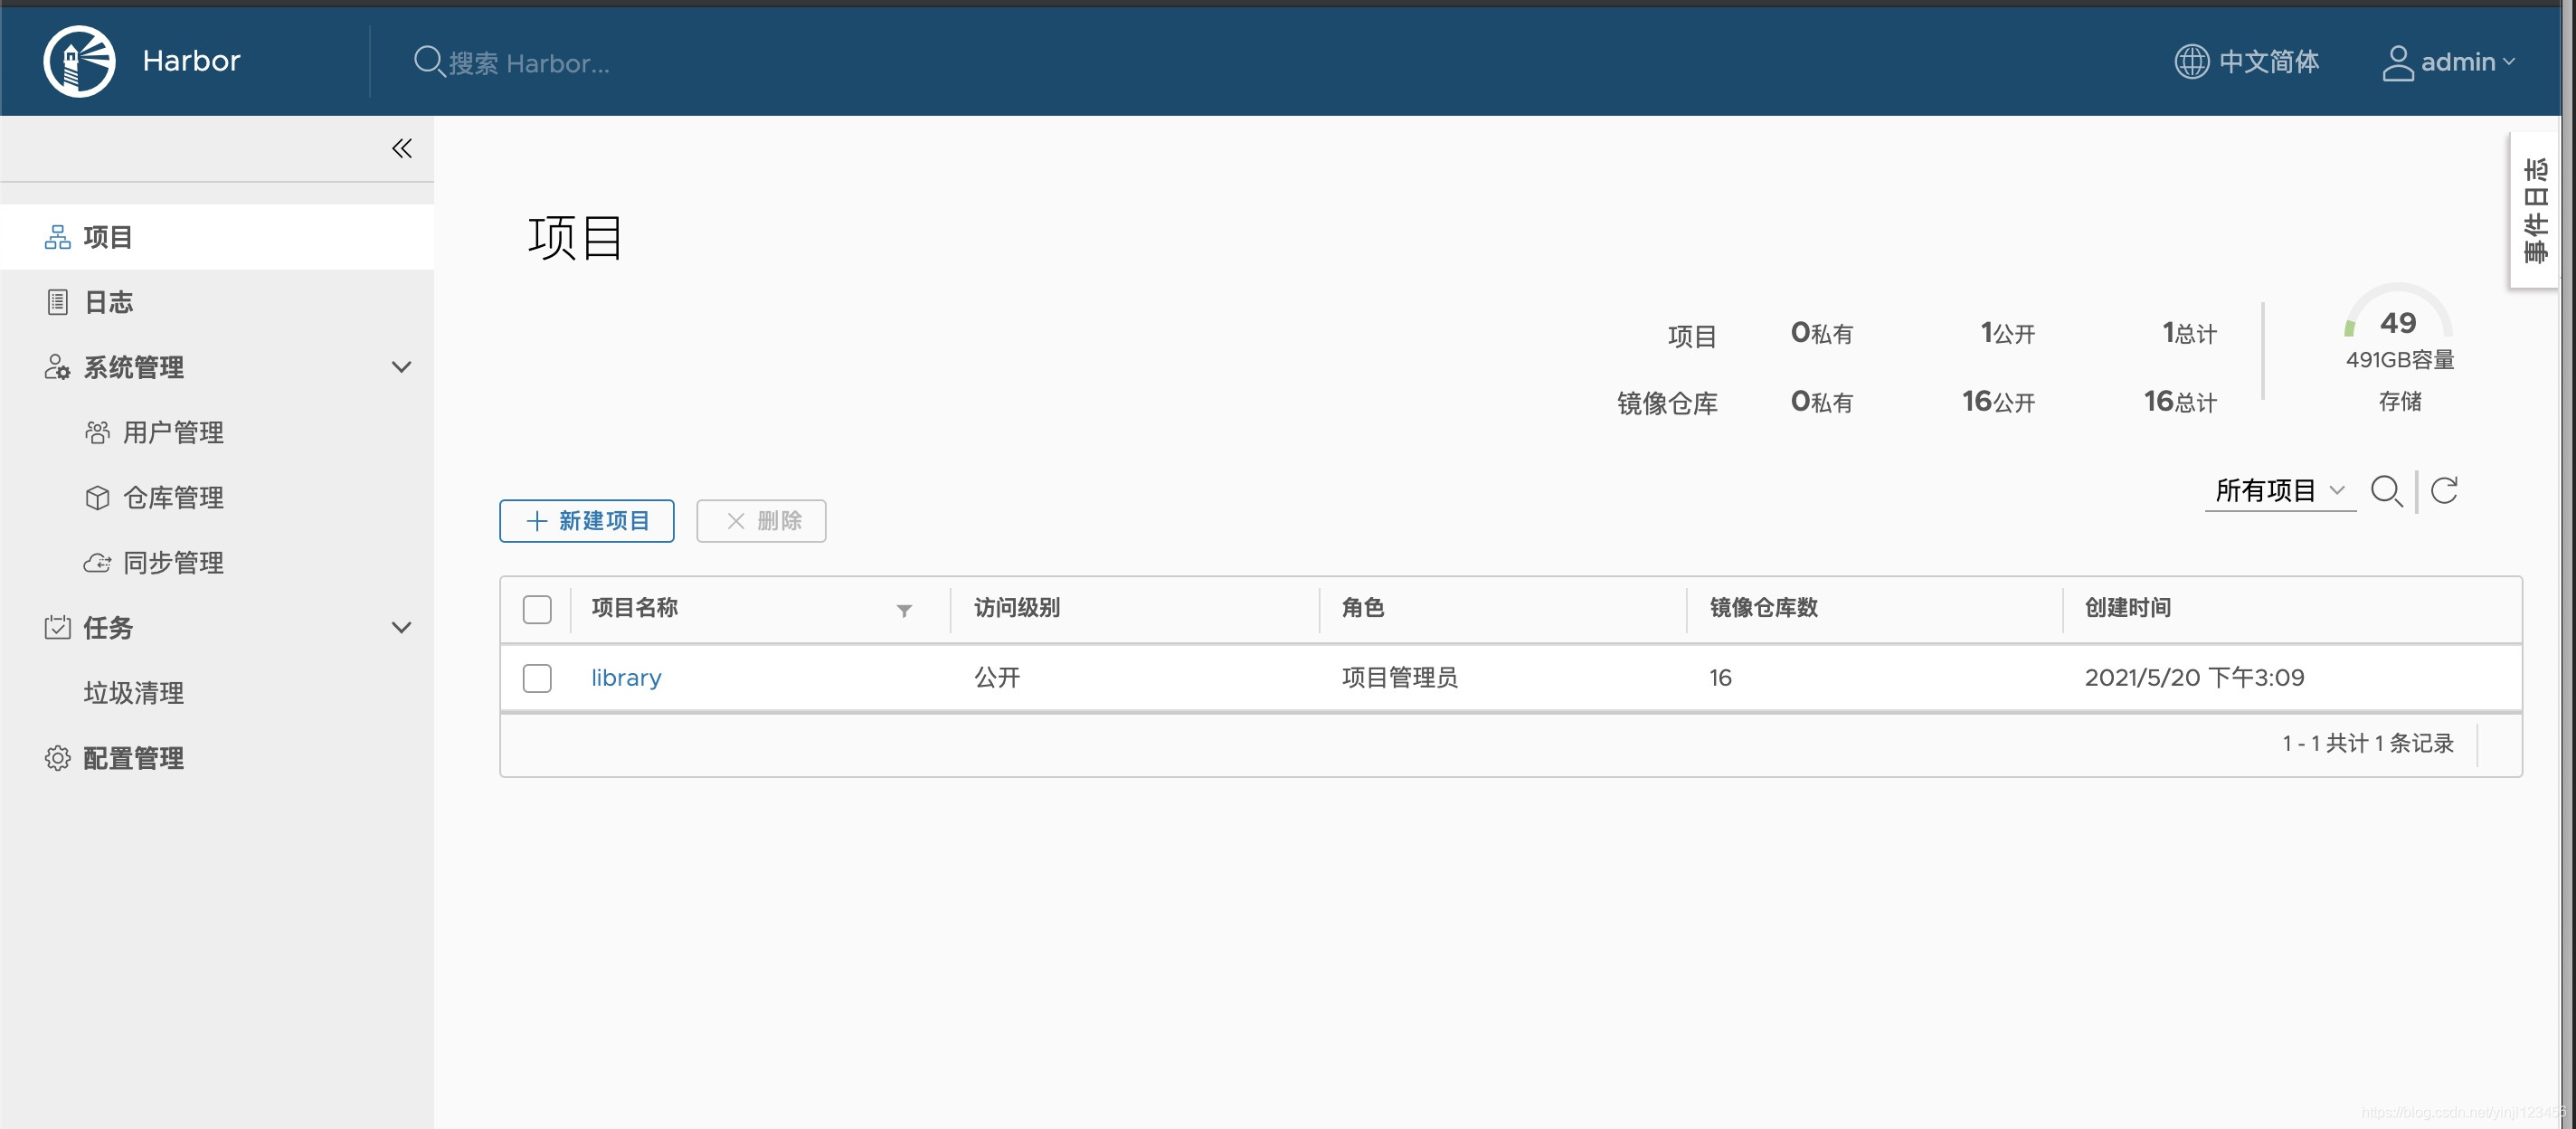Image resolution: width=2576 pixels, height=1129 pixels.
Task: Collapse the sidebar with double-chevron icon
Action: click(401, 148)
